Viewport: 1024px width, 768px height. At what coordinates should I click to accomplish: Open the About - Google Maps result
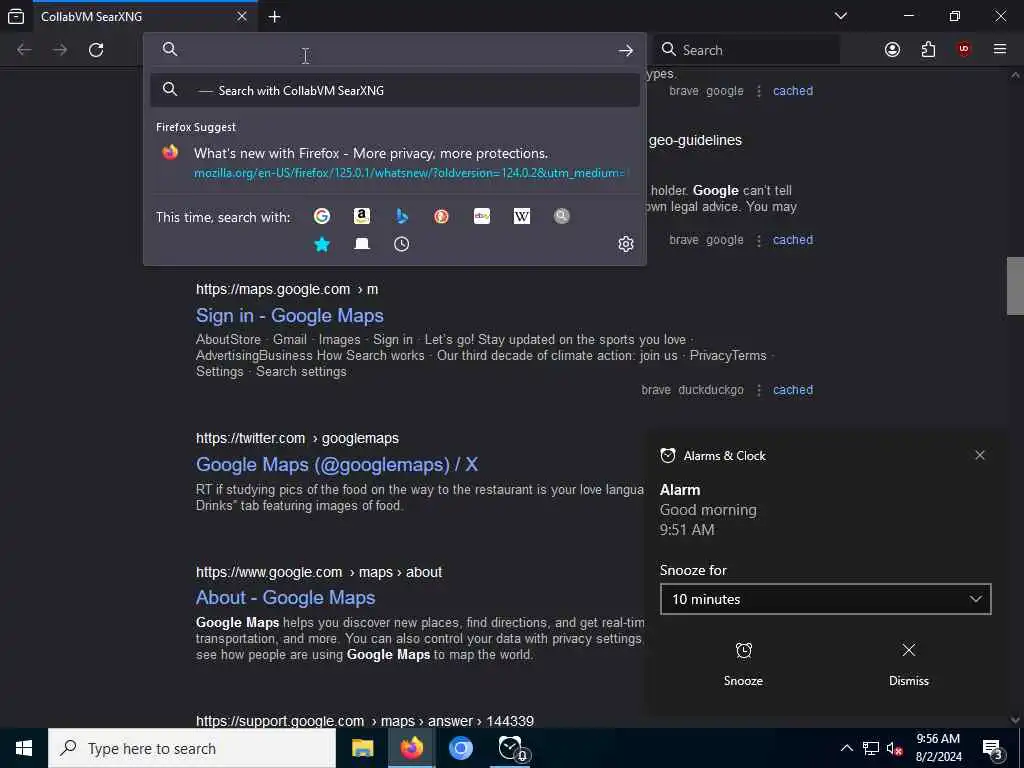point(285,598)
